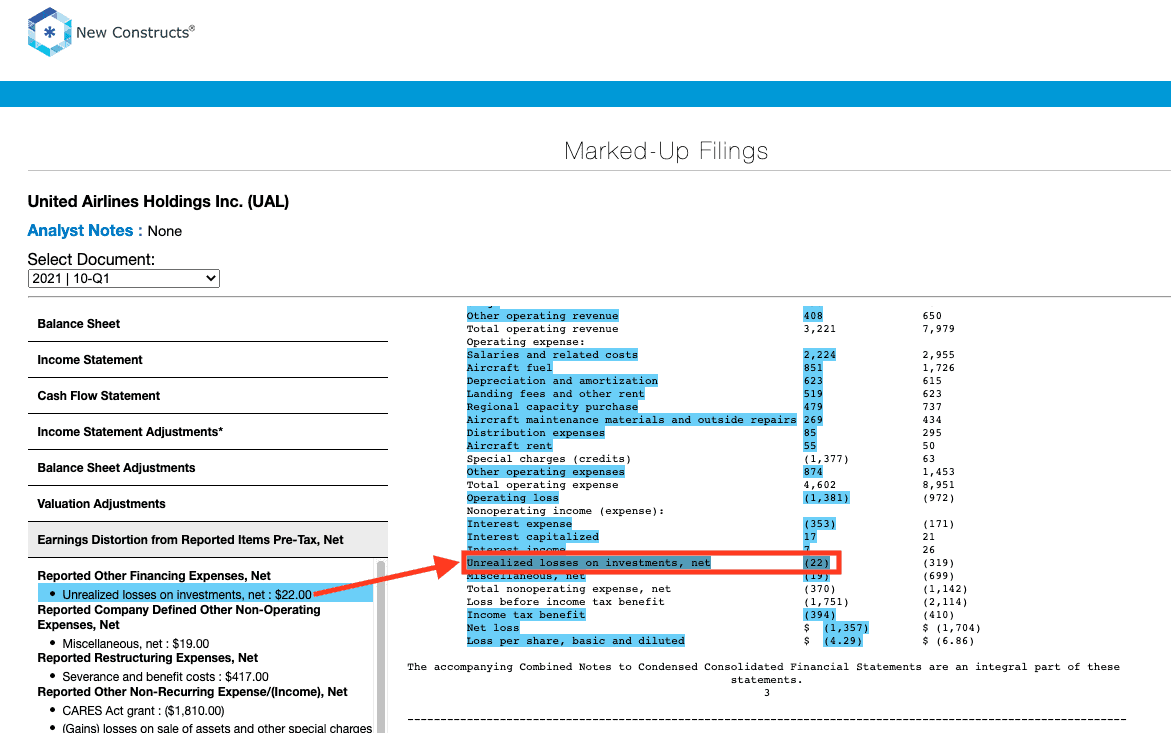Click highlighted Income tax benefit line
Viewport: 1171px width, 733px height.
pyautogui.click(x=526, y=615)
